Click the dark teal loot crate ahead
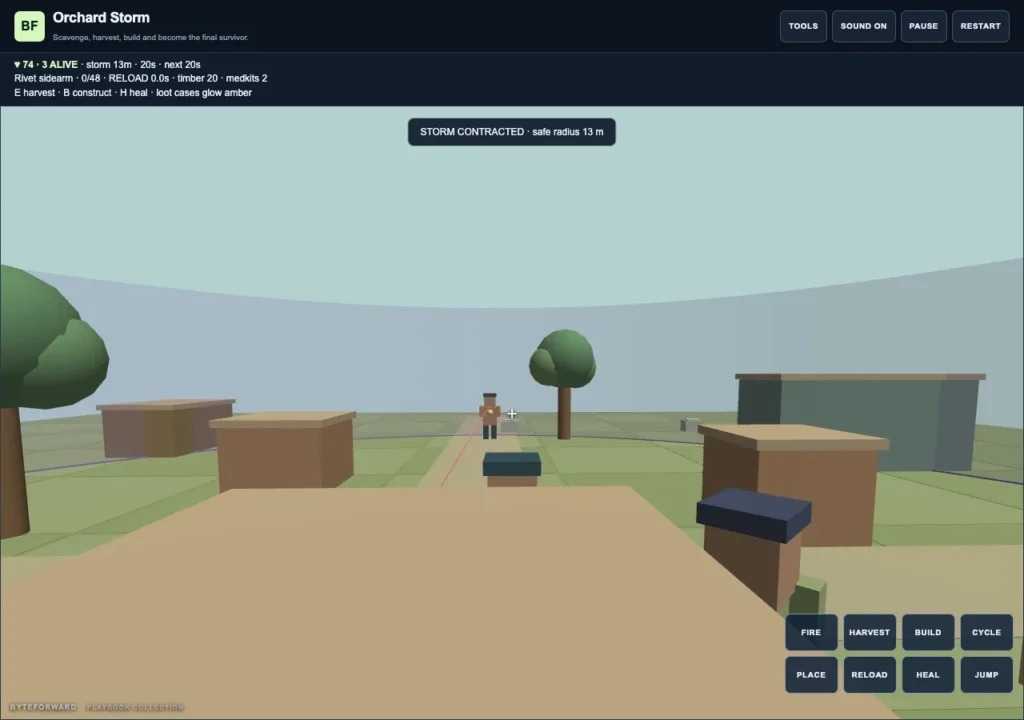 pyautogui.click(x=511, y=469)
